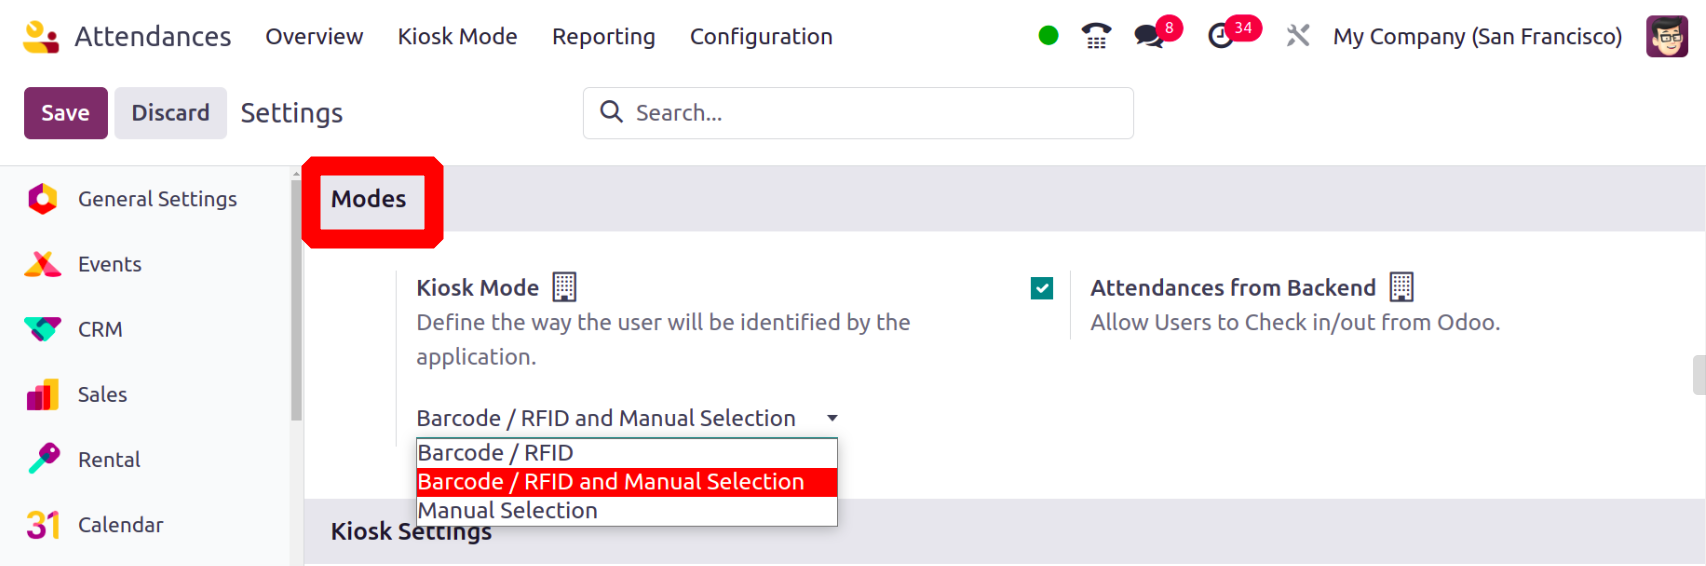Click company icon beside Kiosk Mode label
This screenshot has width=1706, height=566.
click(564, 287)
